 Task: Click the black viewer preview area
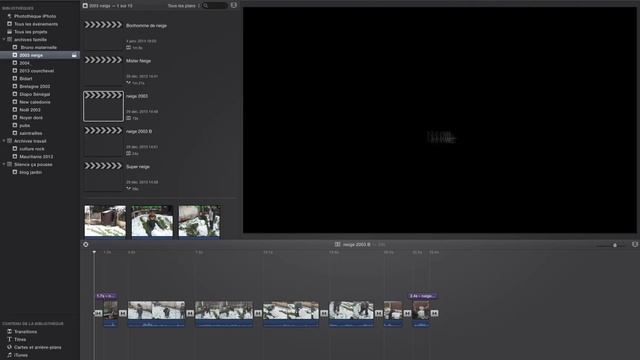440,120
